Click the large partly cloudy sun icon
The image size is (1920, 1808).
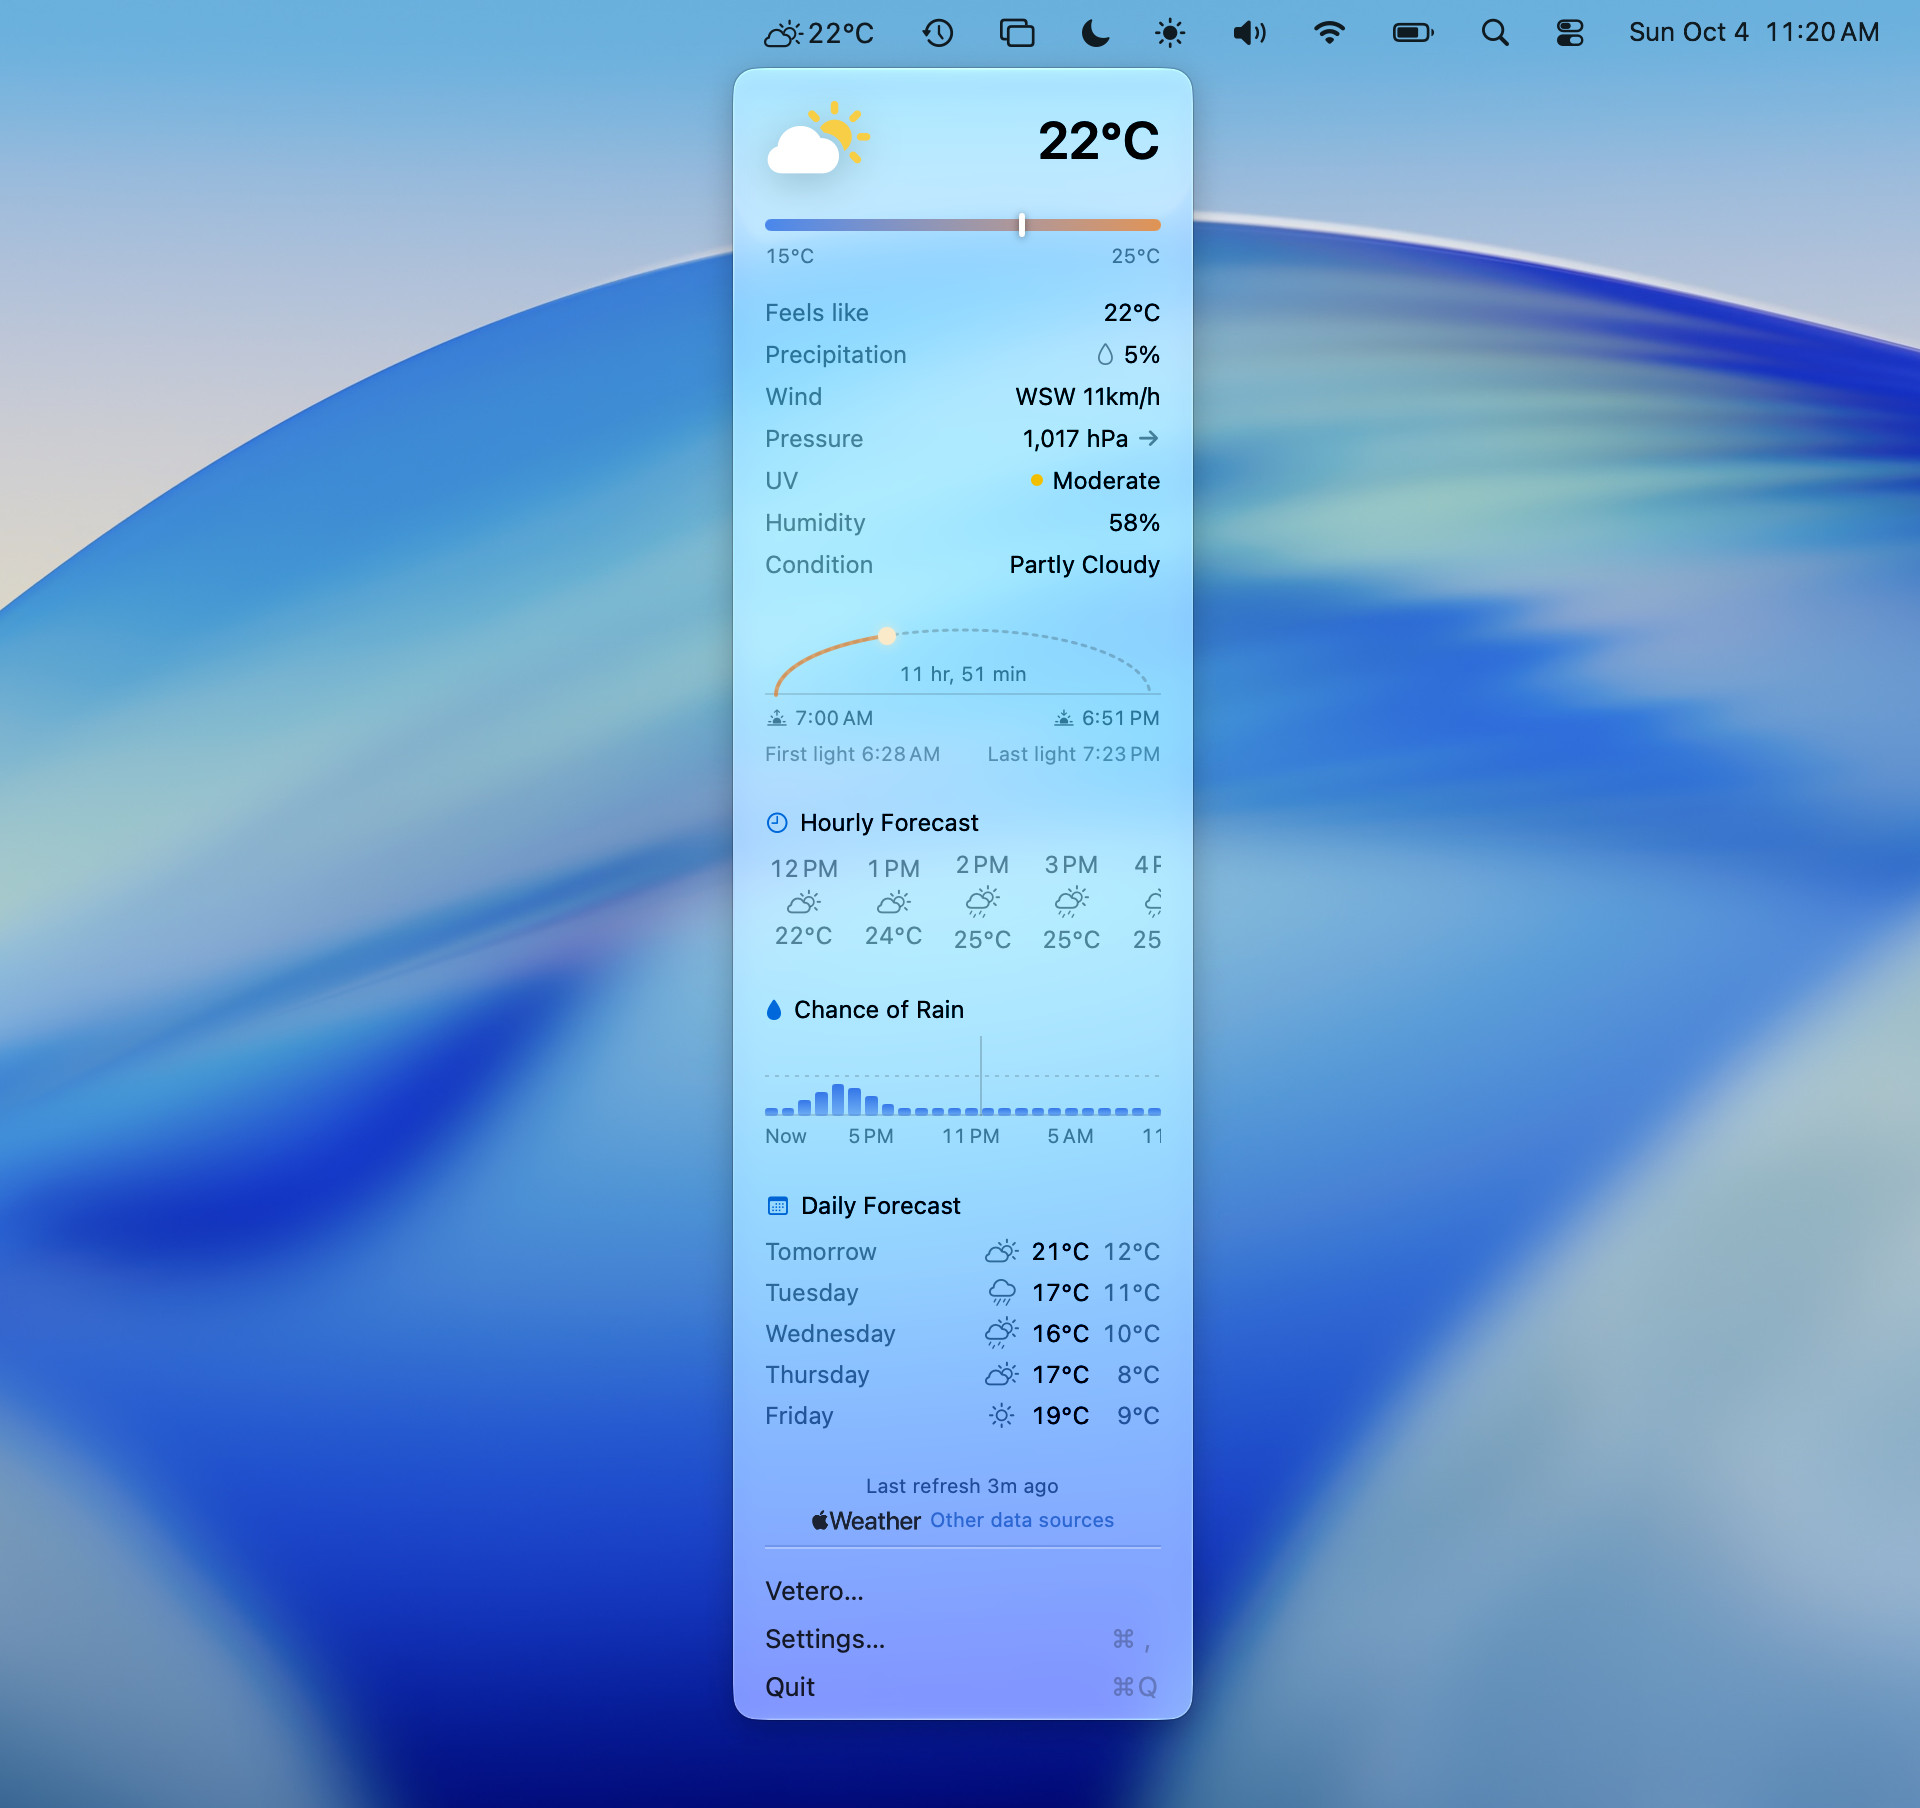818,138
